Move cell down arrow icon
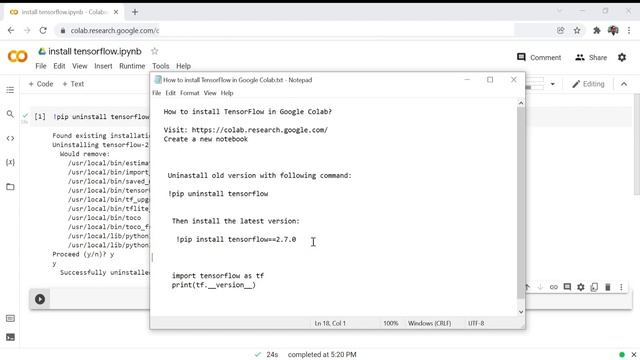Viewport: 640px width, 360px height. coord(540,287)
